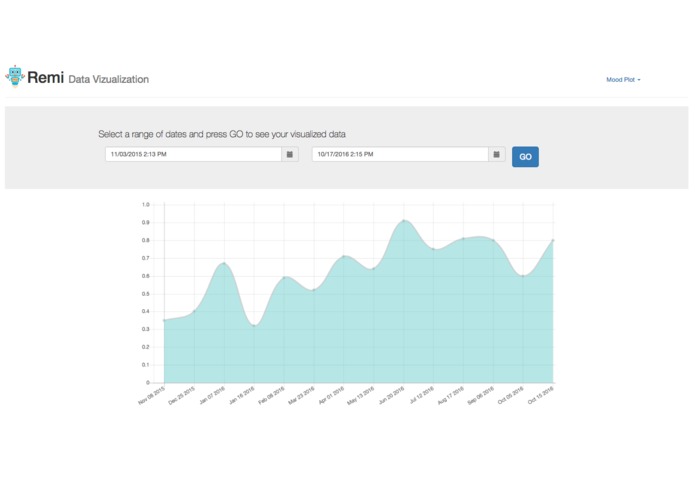This screenshot has width=695, height=494.
Task: Click the Jun 20 2016 x-axis label
Action: click(392, 395)
